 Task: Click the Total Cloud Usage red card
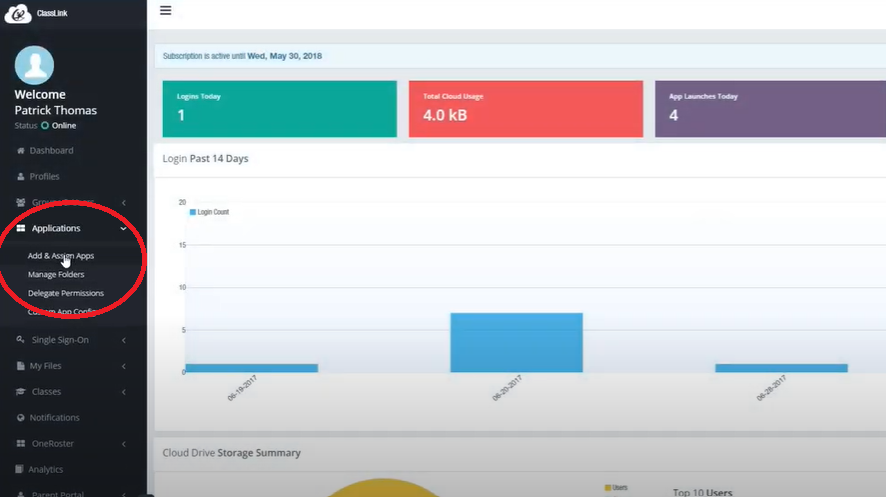coord(526,109)
